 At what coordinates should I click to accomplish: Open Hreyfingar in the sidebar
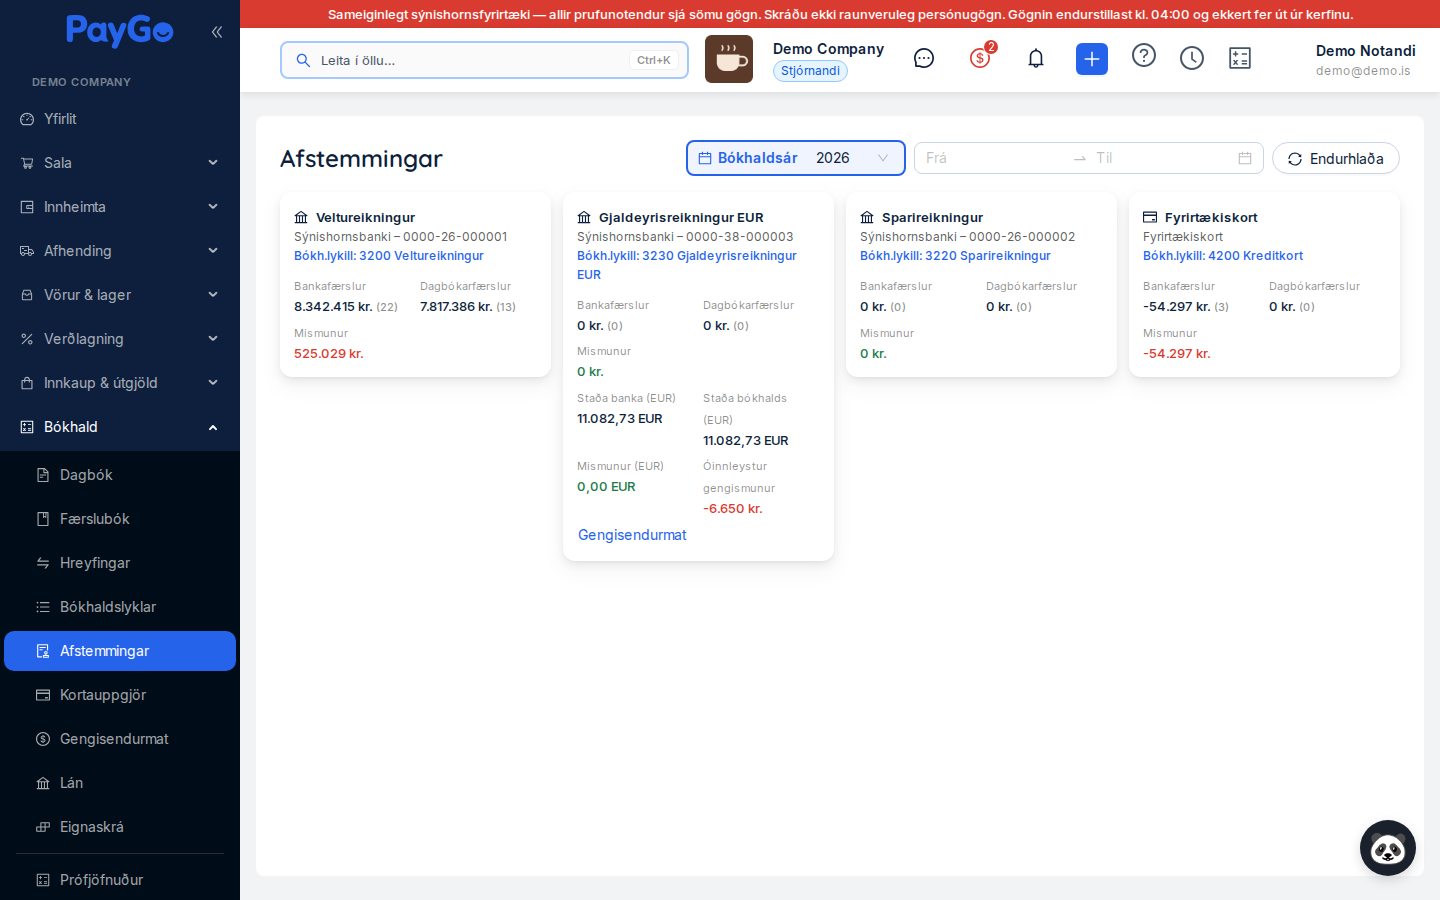click(x=120, y=563)
